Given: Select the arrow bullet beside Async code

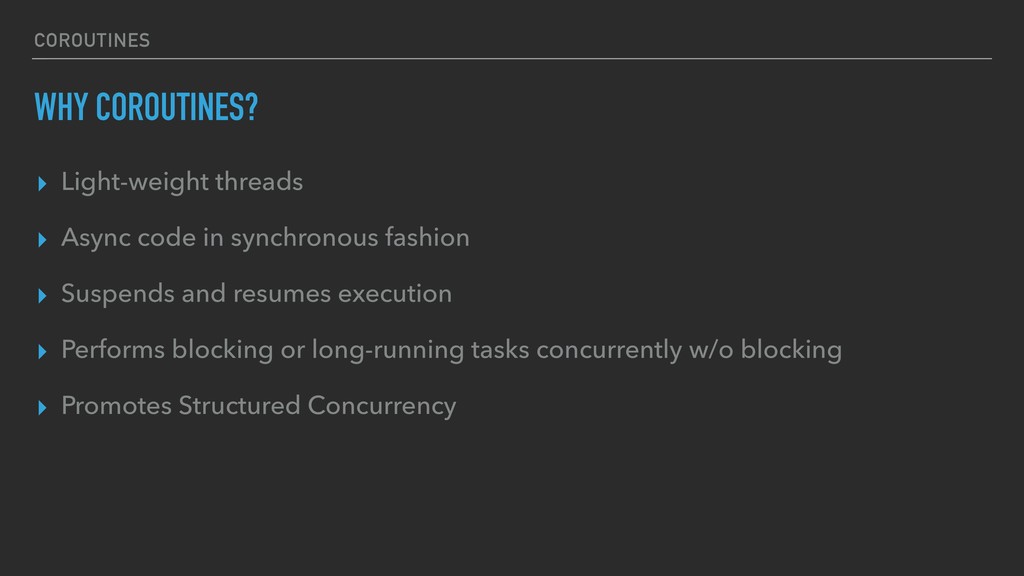Looking at the screenshot, I should pos(42,240).
